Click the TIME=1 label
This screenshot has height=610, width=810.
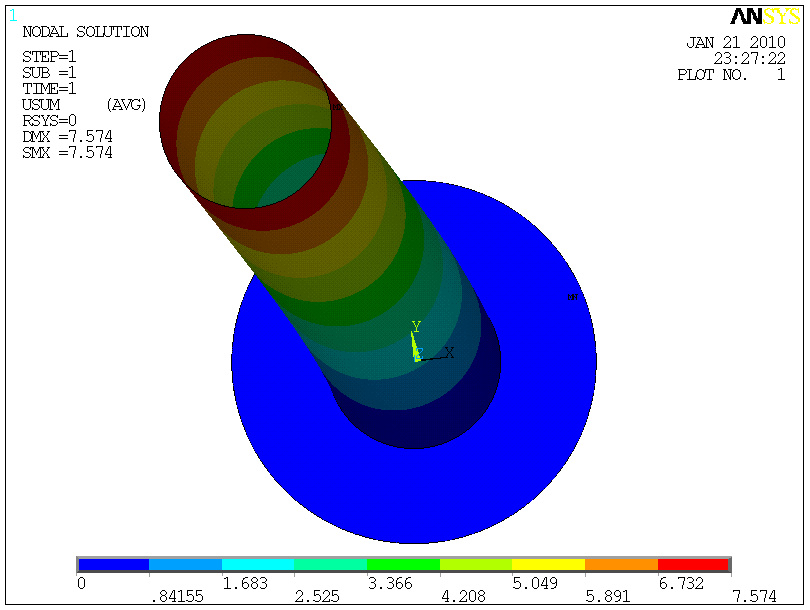click(x=49, y=88)
